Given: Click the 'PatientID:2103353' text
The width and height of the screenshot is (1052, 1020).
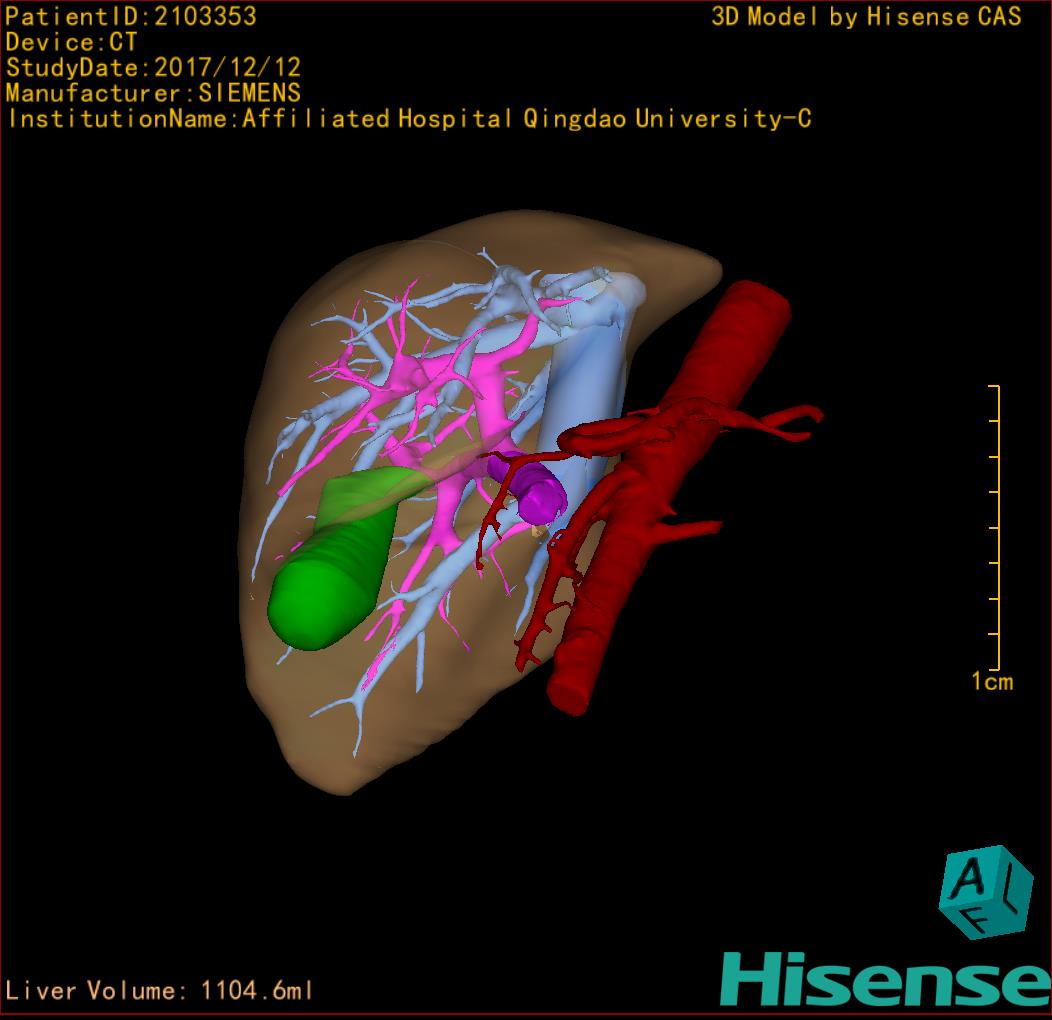Looking at the screenshot, I should pyautogui.click(x=131, y=17).
